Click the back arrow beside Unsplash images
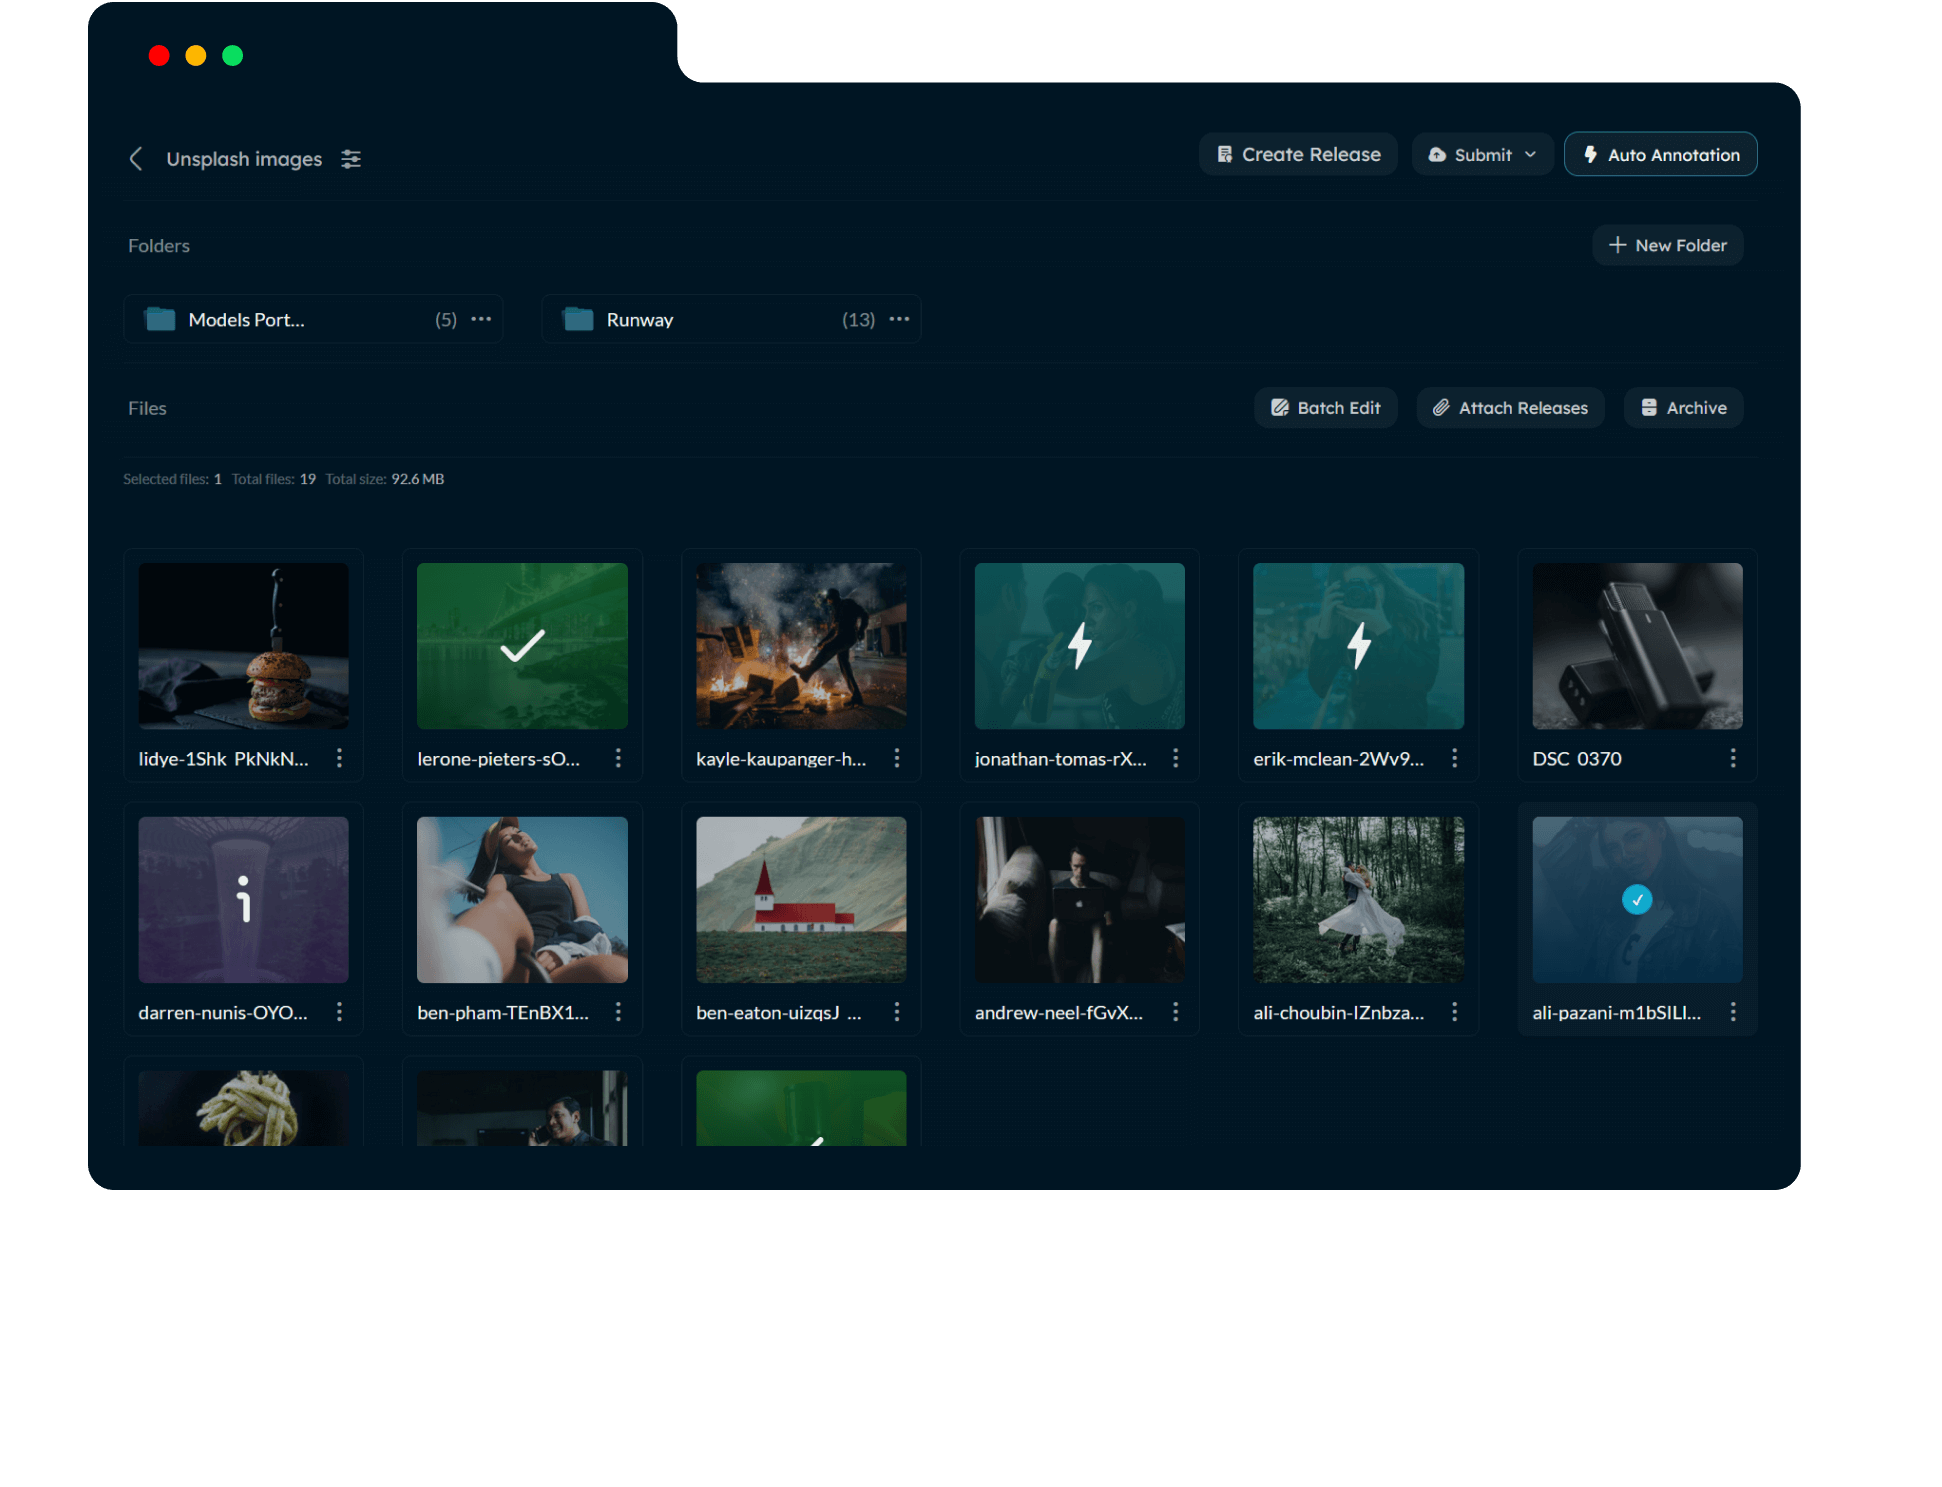This screenshot has width=1942, height=1487. point(136,159)
